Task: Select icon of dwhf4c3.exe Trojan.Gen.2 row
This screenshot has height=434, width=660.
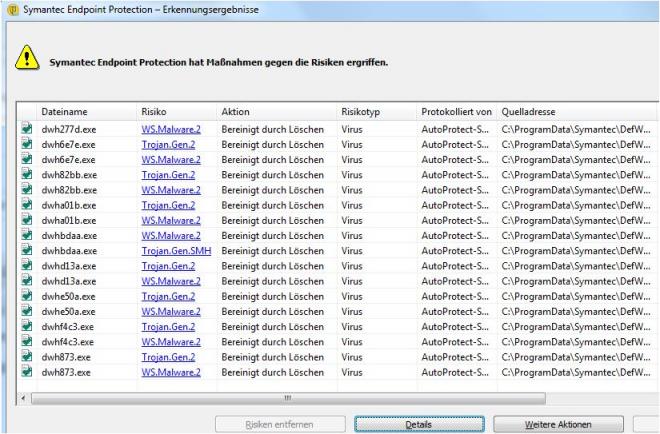Action: point(27,325)
